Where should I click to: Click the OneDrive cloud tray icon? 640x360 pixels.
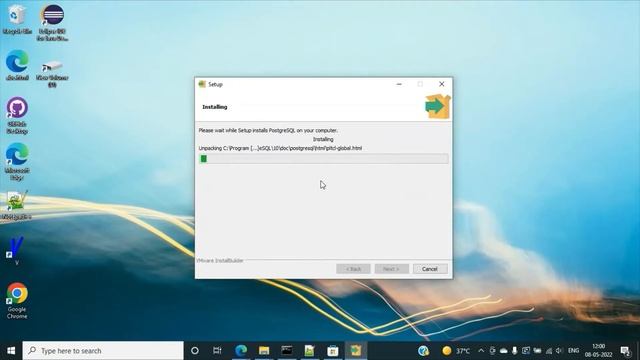coord(504,351)
